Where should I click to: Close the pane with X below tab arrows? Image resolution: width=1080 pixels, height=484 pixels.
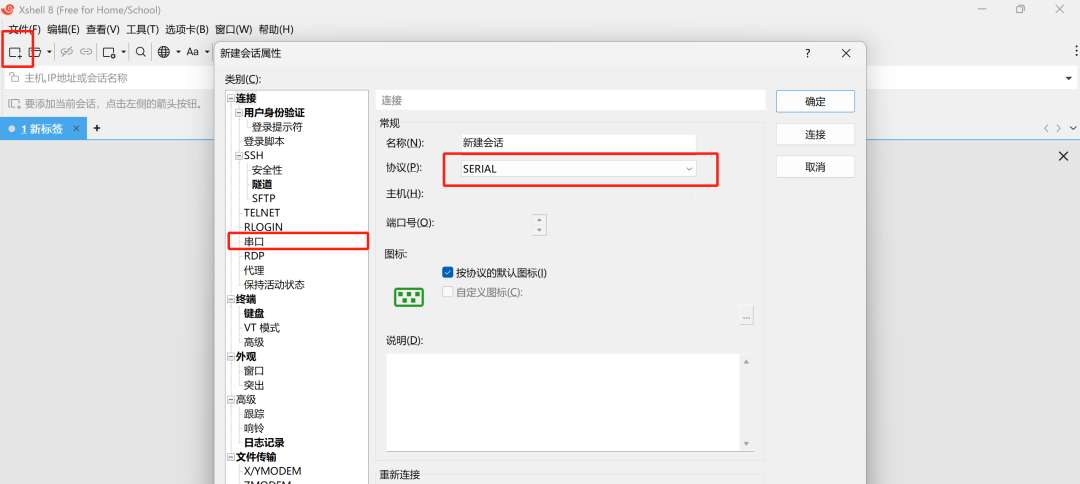click(x=1063, y=157)
